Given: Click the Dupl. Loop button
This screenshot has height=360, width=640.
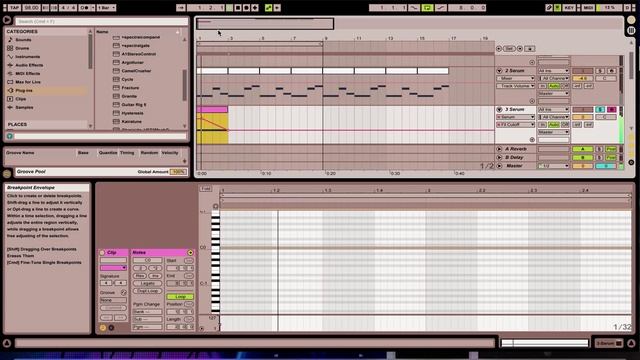Looking at the screenshot, I should tap(148, 291).
